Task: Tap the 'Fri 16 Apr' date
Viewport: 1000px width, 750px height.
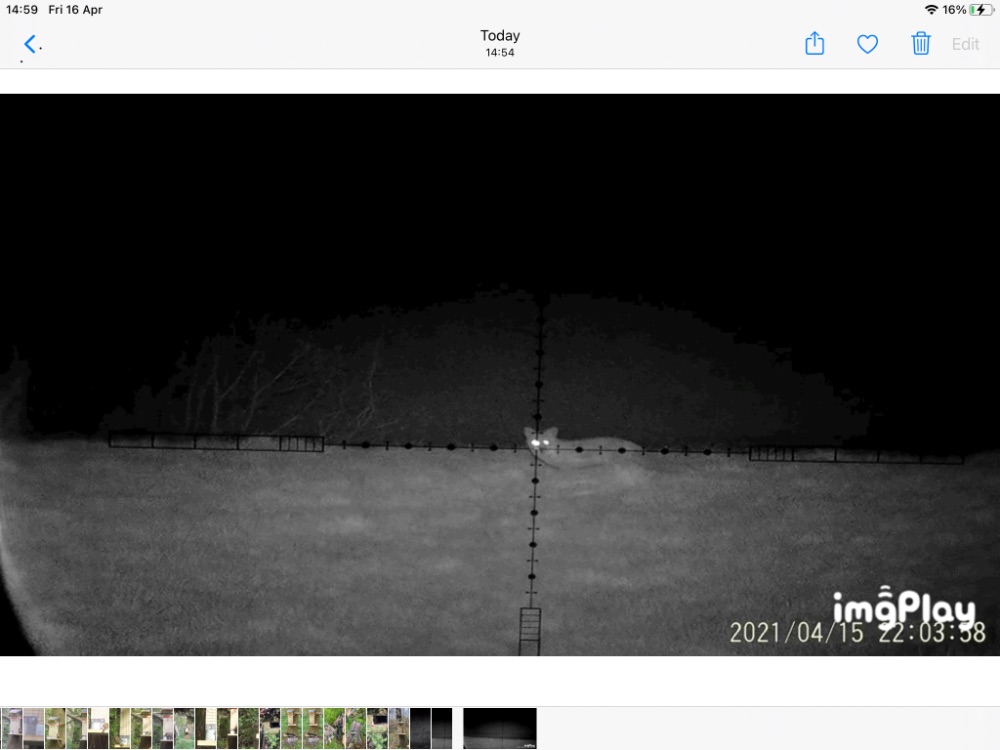Action: 75,10
